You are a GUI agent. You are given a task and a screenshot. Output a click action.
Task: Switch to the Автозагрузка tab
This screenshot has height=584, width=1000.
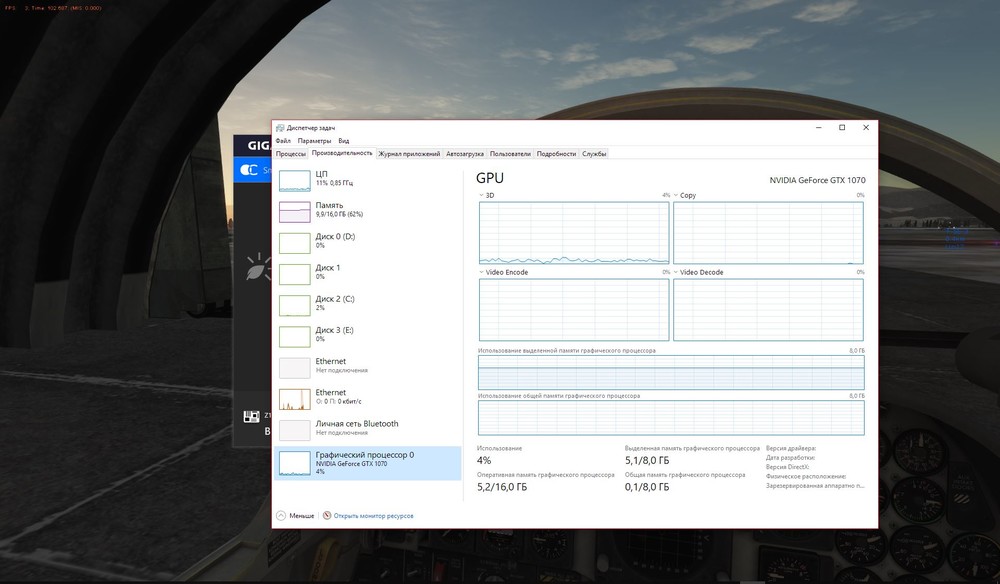coord(465,154)
